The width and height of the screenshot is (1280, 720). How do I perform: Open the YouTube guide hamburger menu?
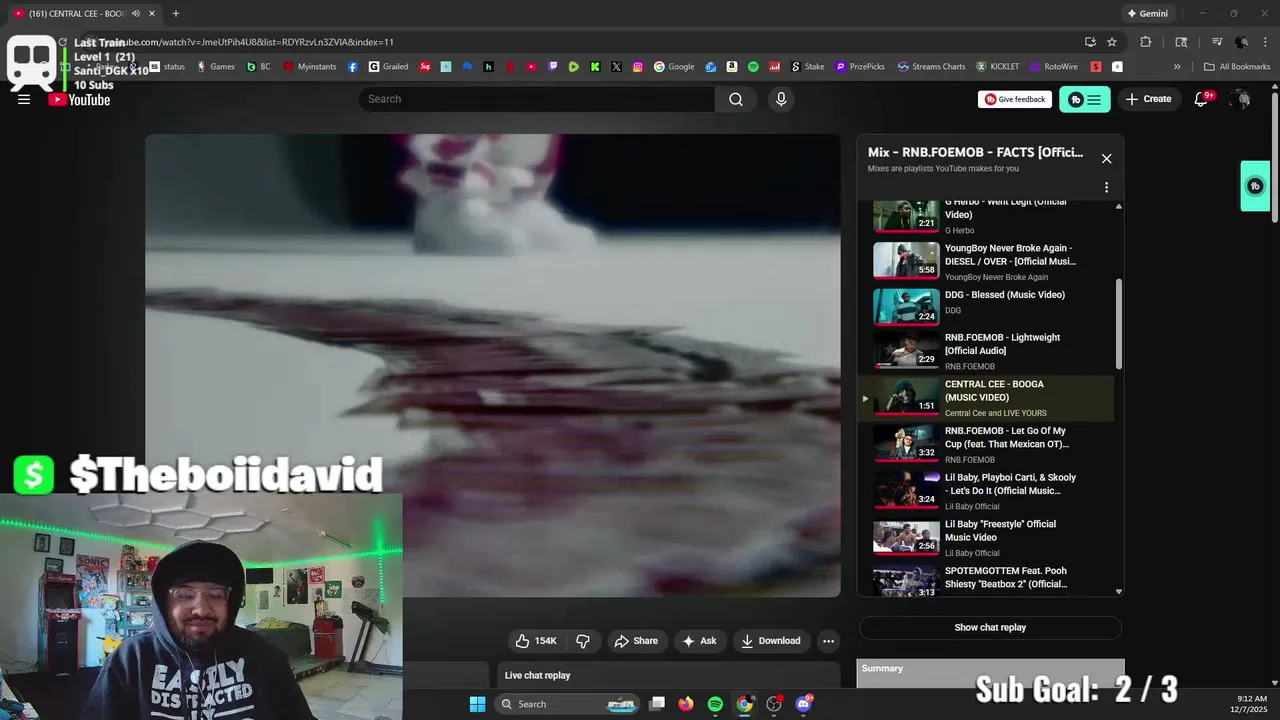24,99
